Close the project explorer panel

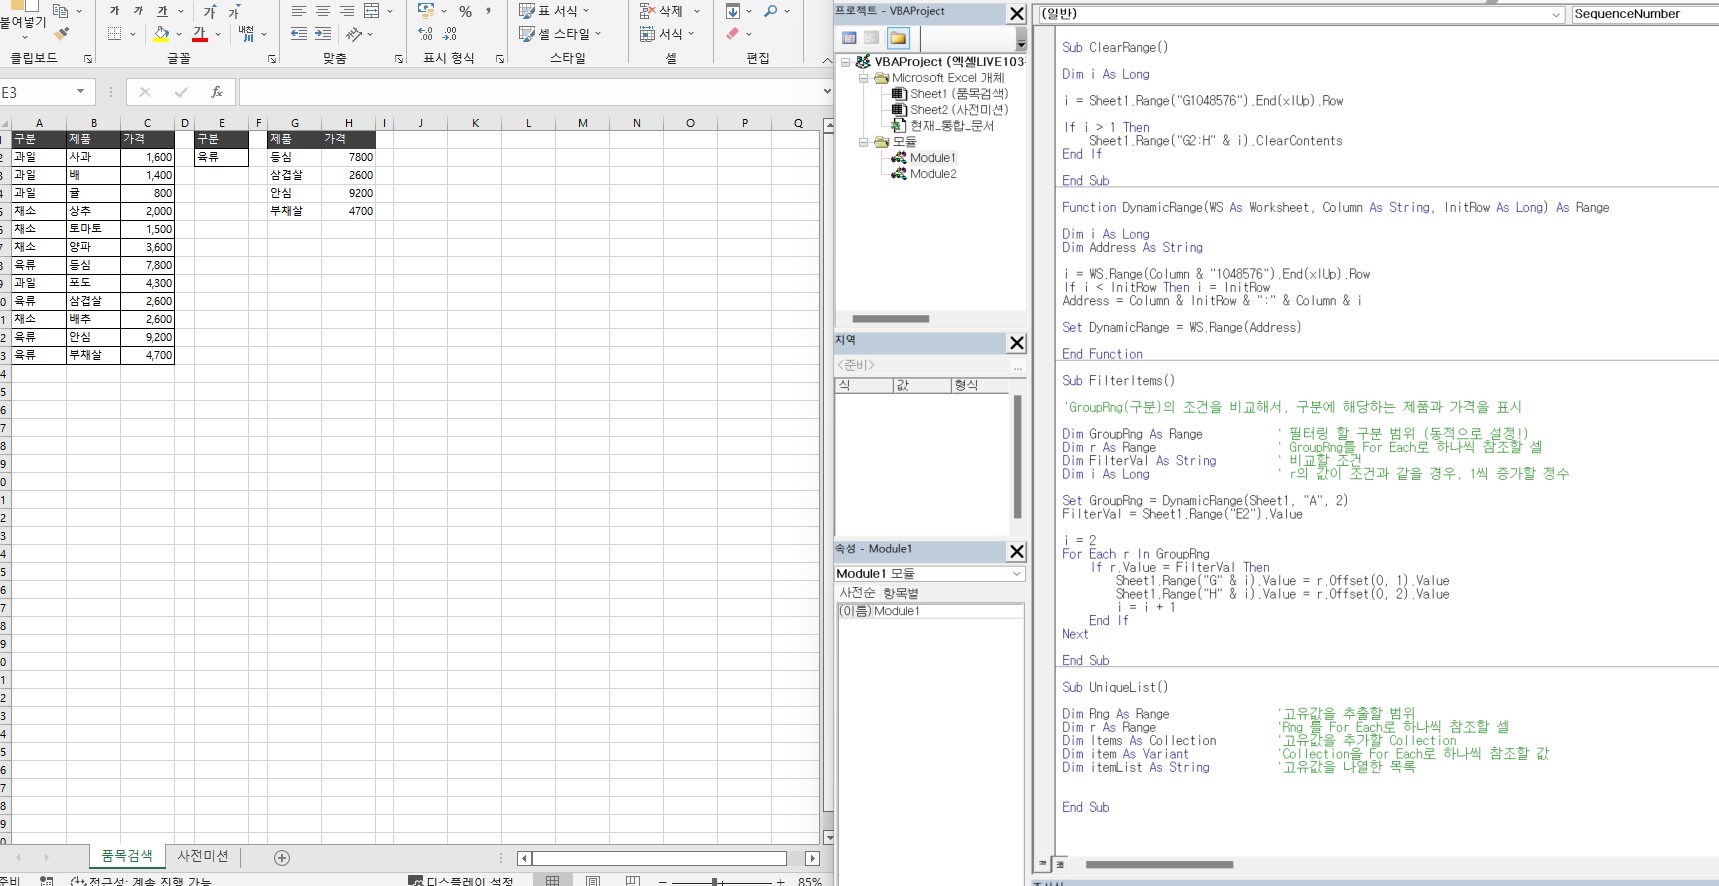pos(1017,14)
